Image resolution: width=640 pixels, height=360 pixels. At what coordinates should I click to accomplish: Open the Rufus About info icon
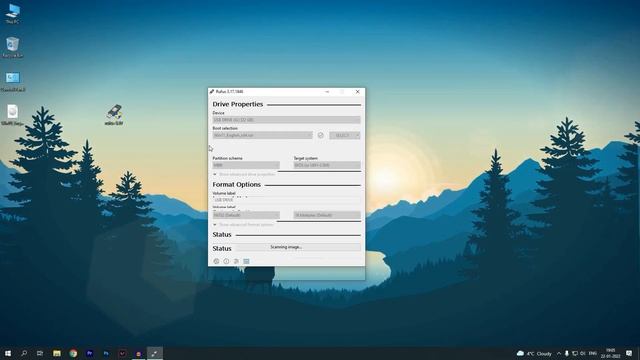pos(226,261)
